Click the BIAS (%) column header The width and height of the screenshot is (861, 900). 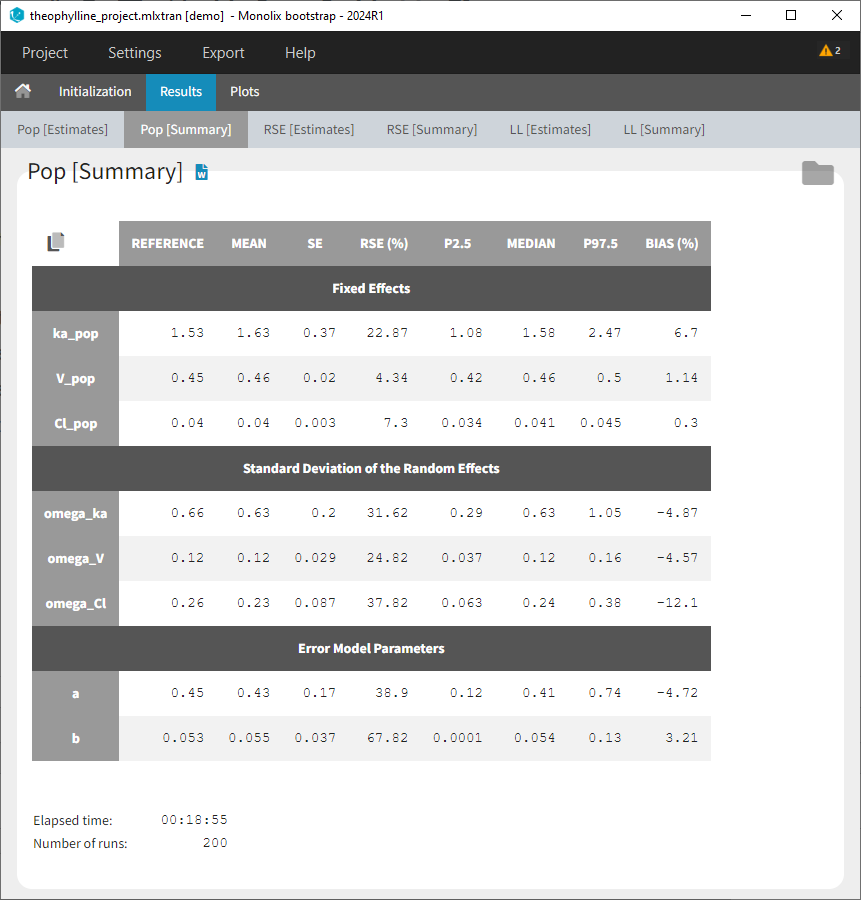click(672, 244)
